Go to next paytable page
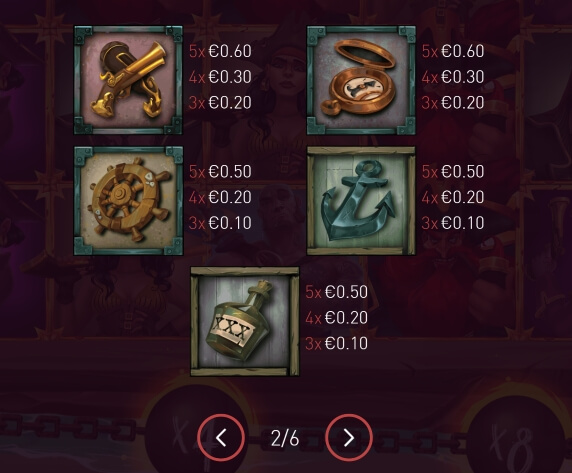 pos(349,437)
